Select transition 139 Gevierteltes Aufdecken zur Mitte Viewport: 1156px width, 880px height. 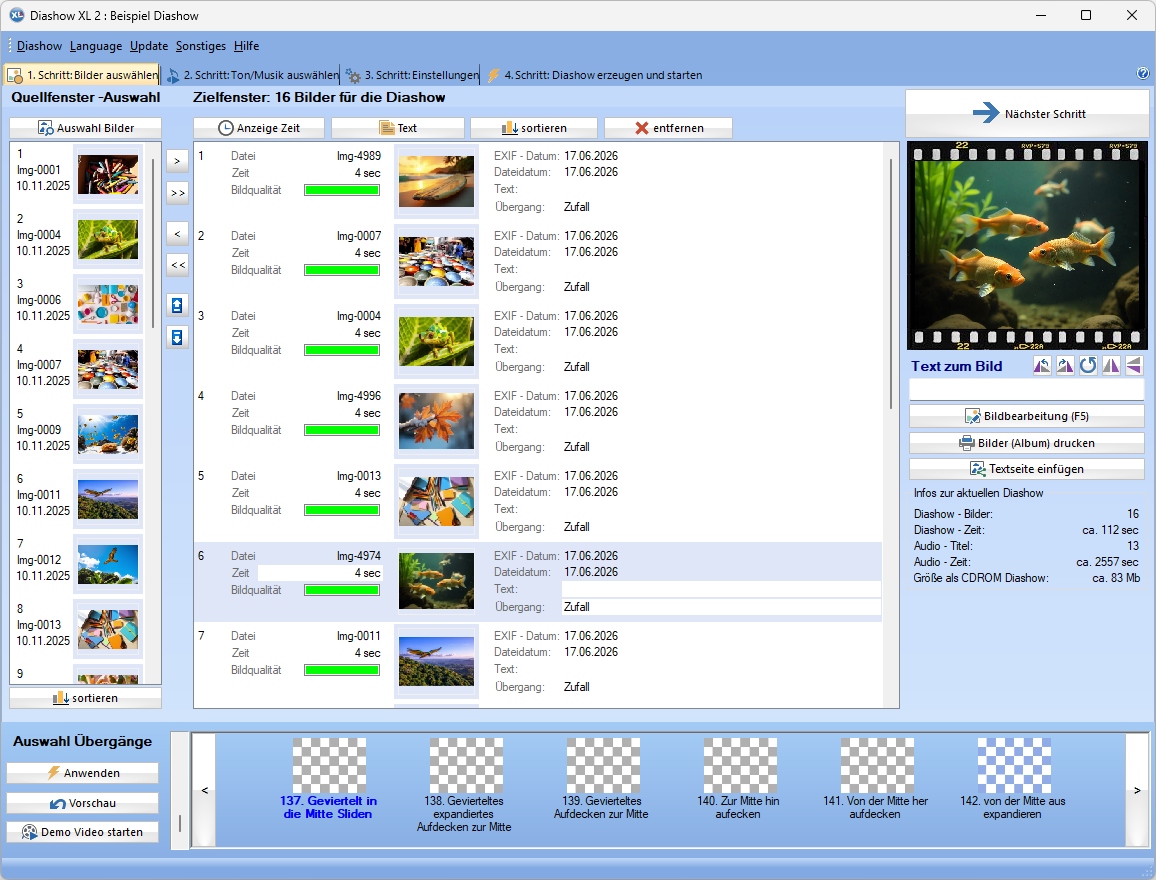coord(602,780)
